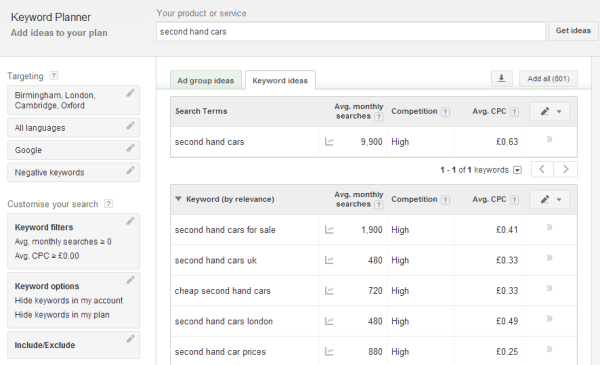Click 'Hide keywords in my account' option
600x365 pixels.
coord(68,301)
